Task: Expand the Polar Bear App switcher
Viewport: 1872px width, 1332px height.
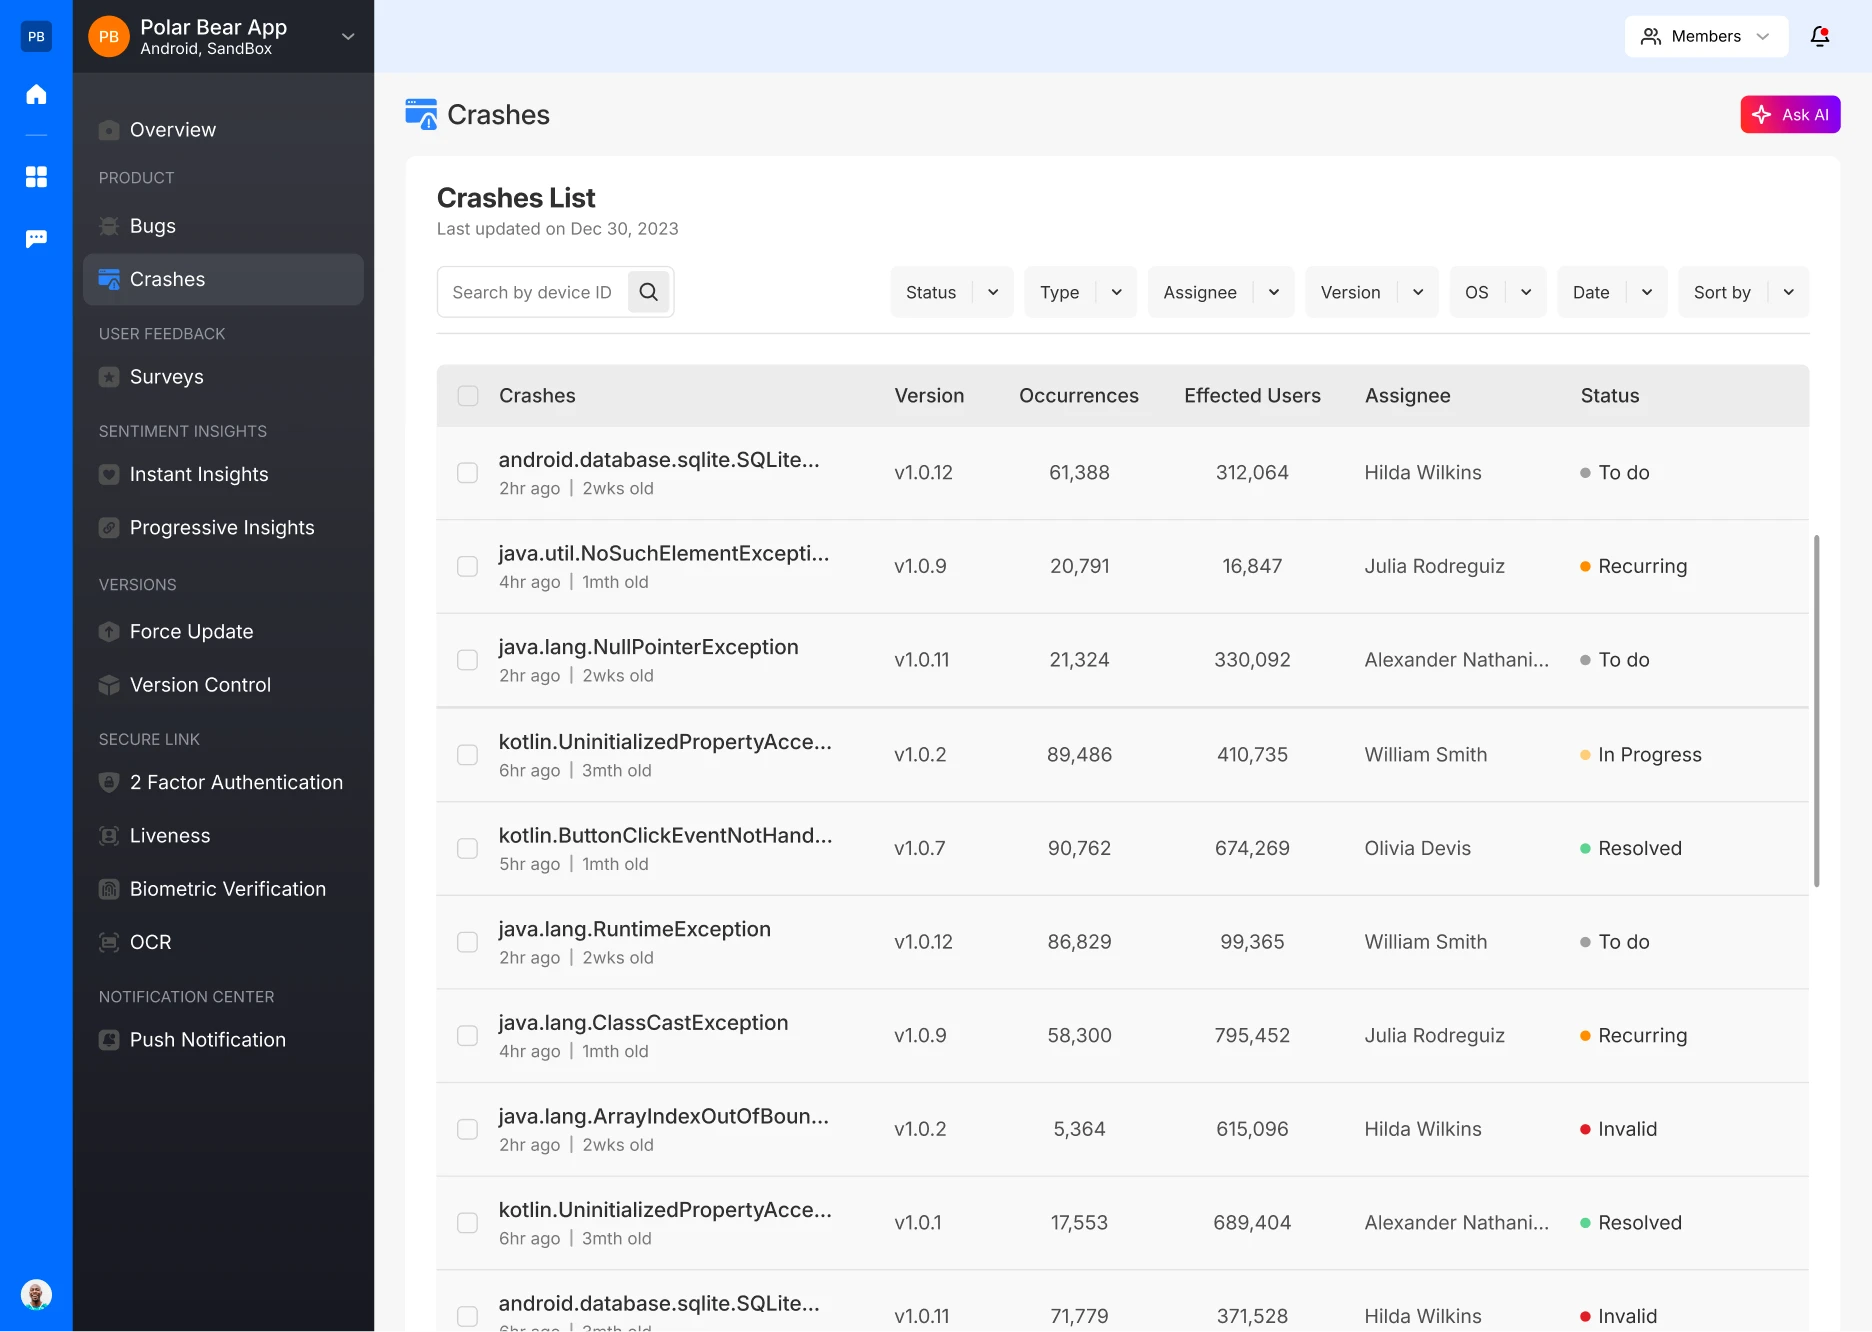Action: click(x=347, y=36)
